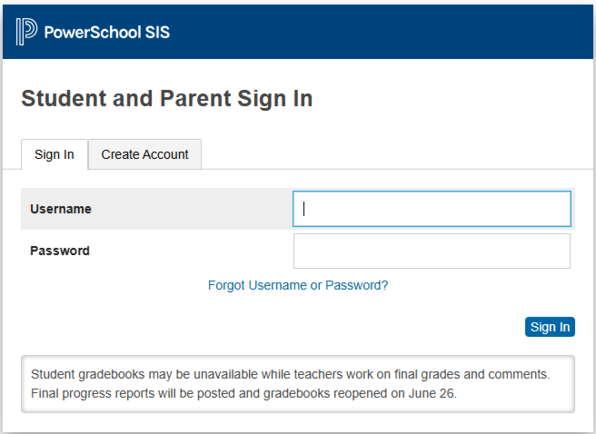This screenshot has width=596, height=434.
Task: Select the Sign In tab
Action: click(x=54, y=154)
